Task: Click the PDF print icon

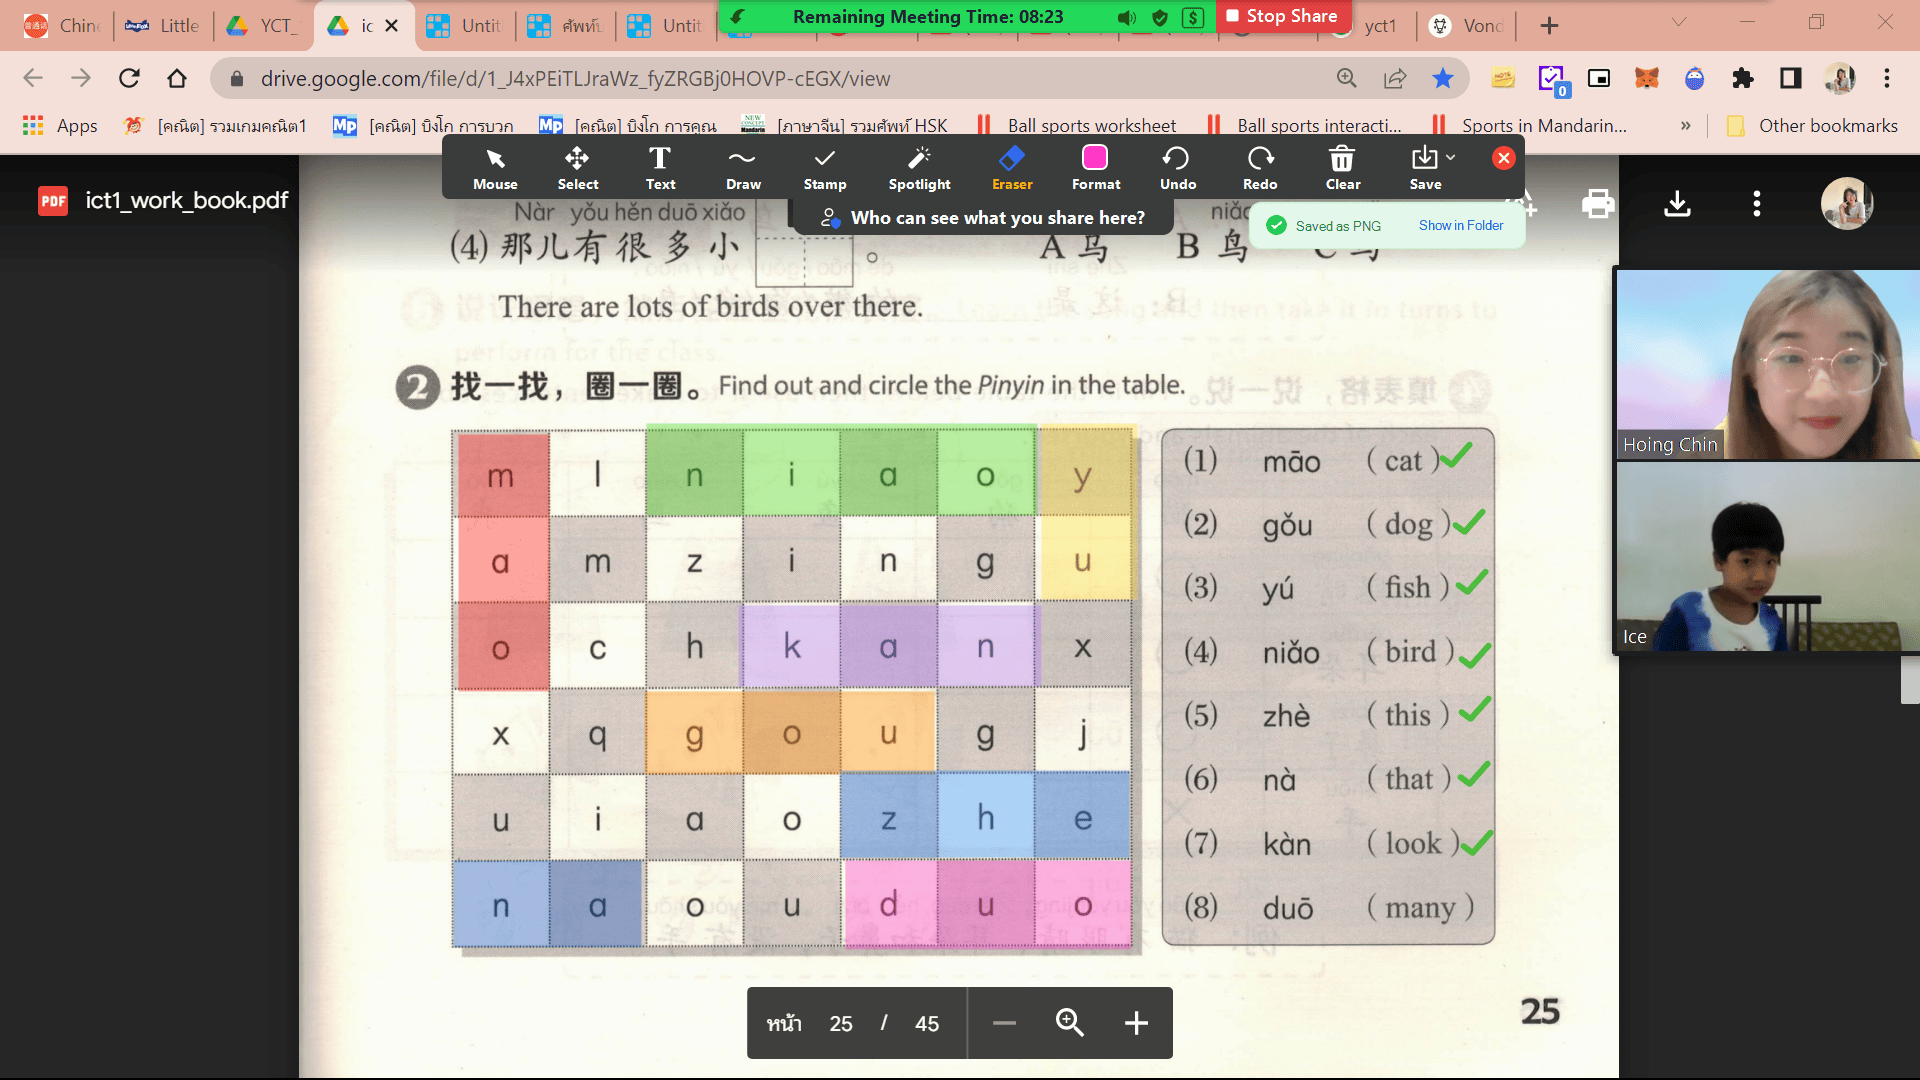Action: (1597, 204)
